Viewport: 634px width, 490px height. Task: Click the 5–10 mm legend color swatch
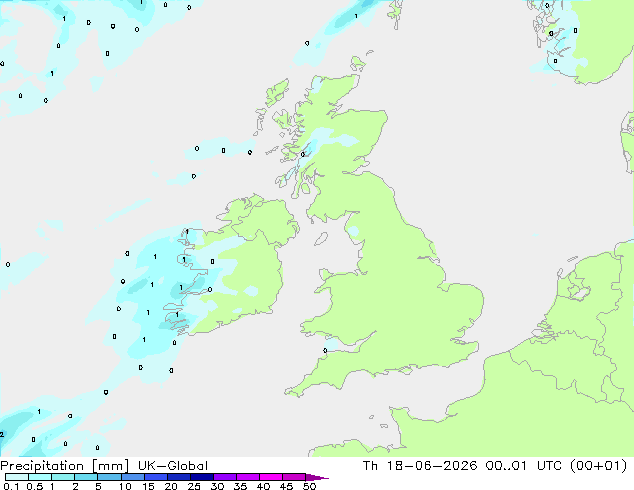click(x=109, y=477)
